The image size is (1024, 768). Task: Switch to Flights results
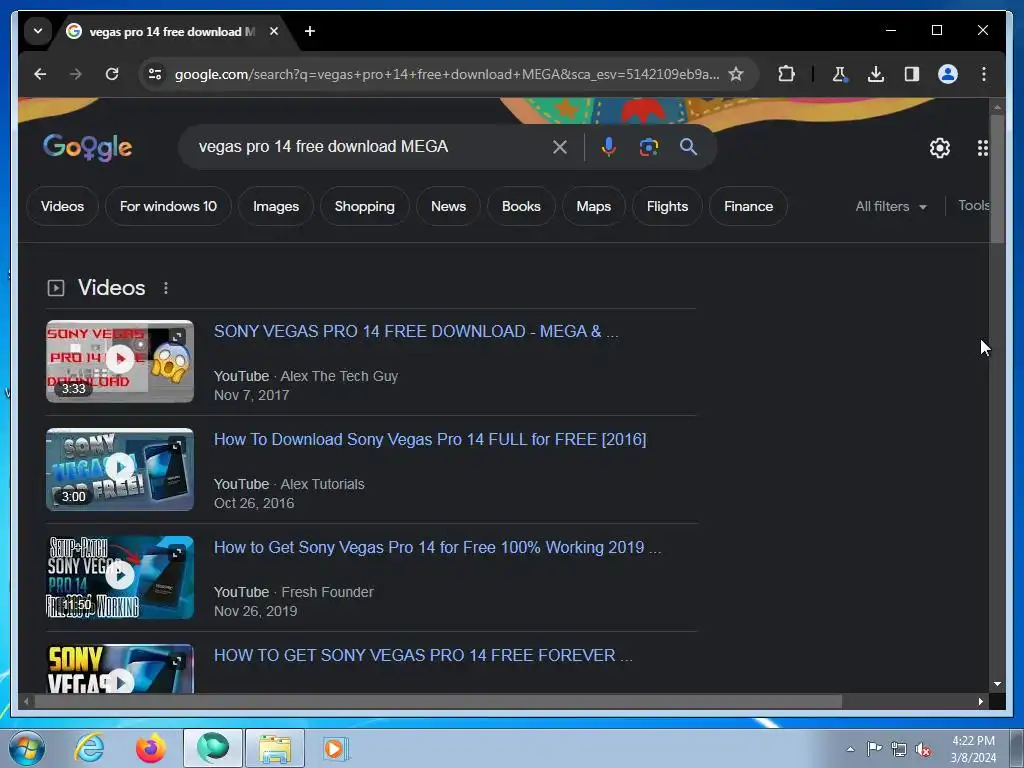coord(667,206)
